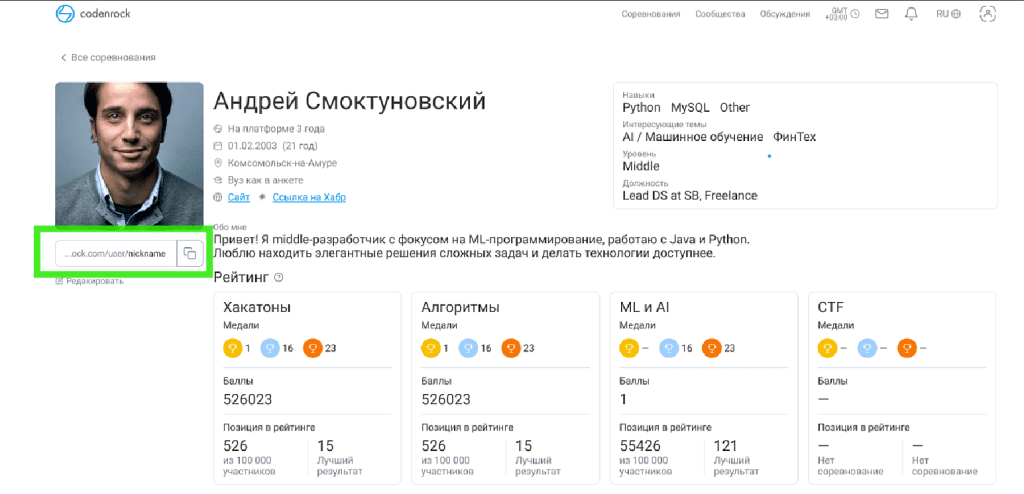Screen dimensions: 1024x494
Task: Click the profile URL field ending in user/nickname
Action: (x=116, y=254)
